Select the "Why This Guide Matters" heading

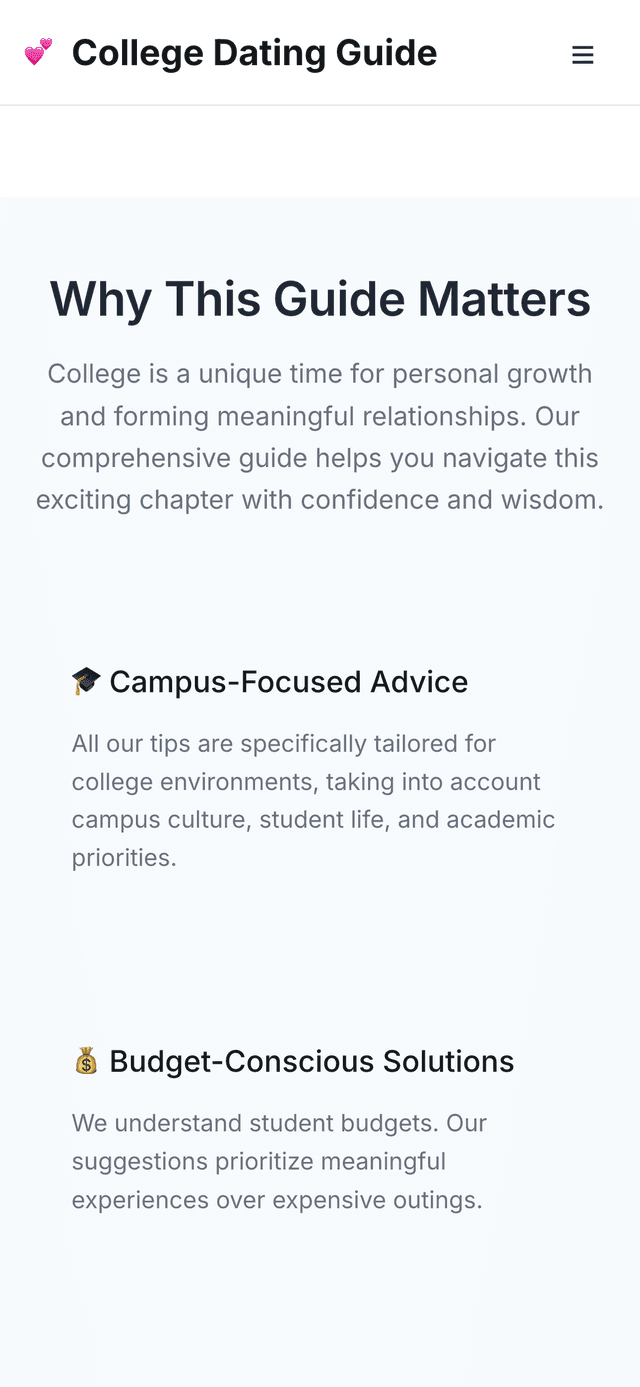point(320,299)
